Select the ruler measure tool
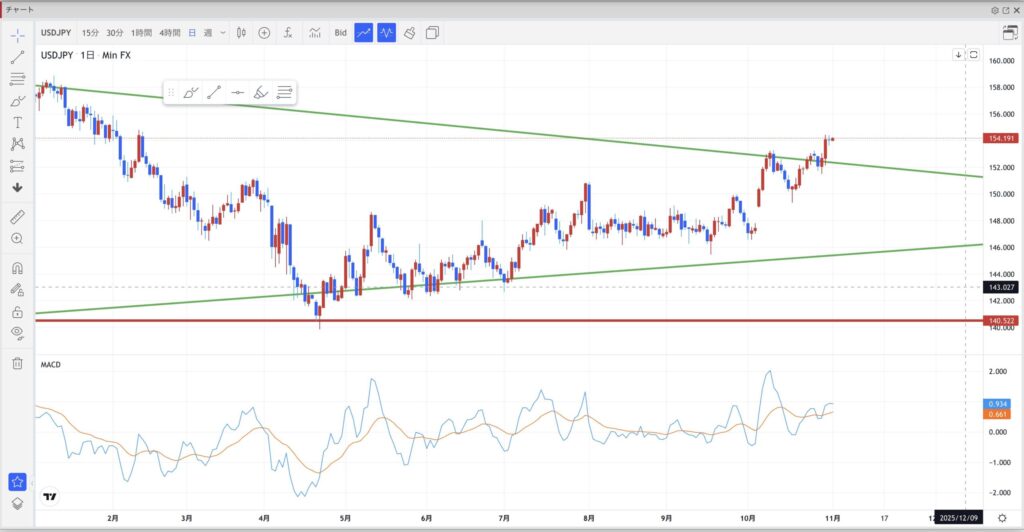Image resolution: width=1024 pixels, height=532 pixels. [17, 217]
